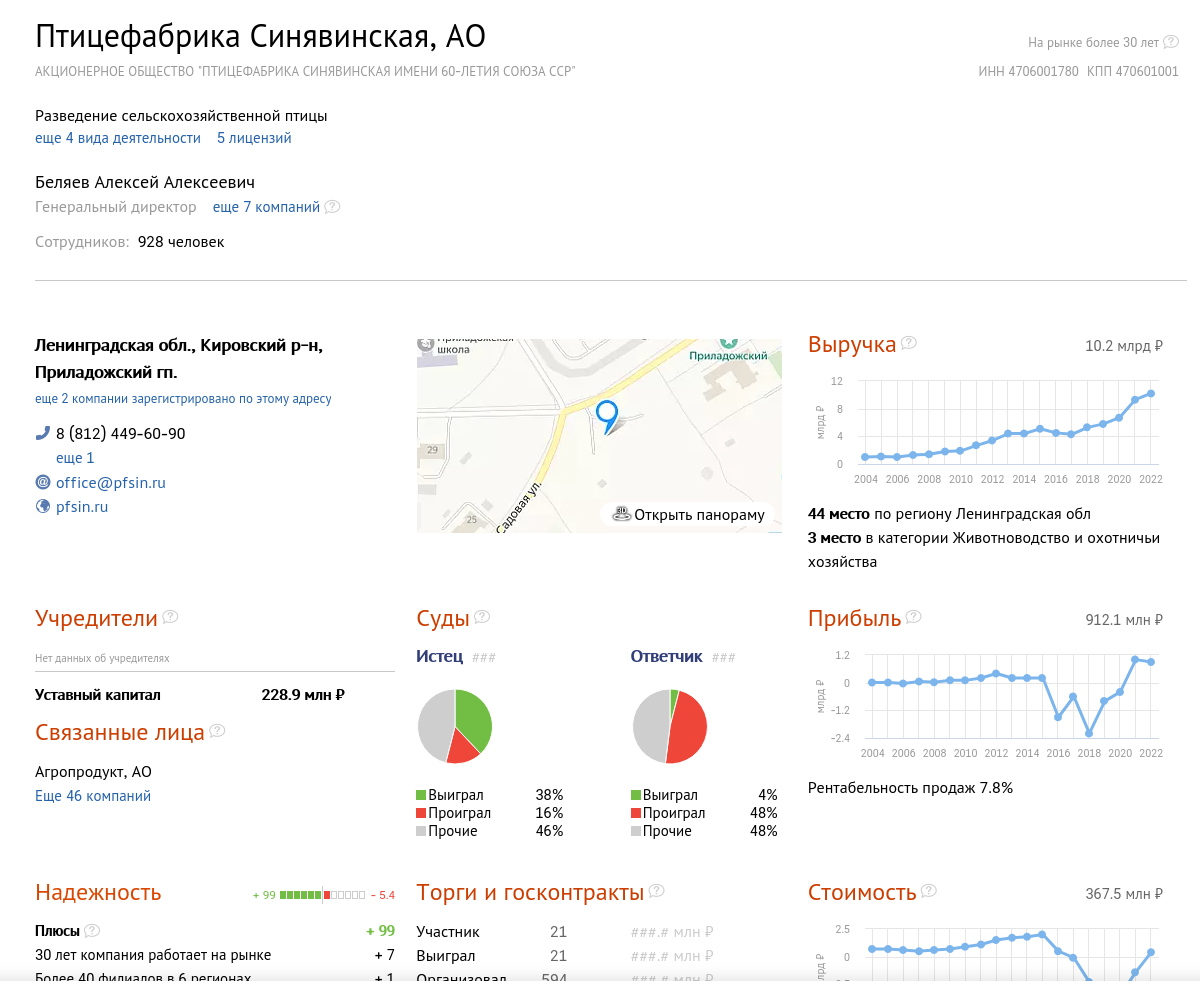The height and width of the screenshot is (984, 1200).
Task: Click help icon next to Учредители heading
Action: click(x=170, y=617)
